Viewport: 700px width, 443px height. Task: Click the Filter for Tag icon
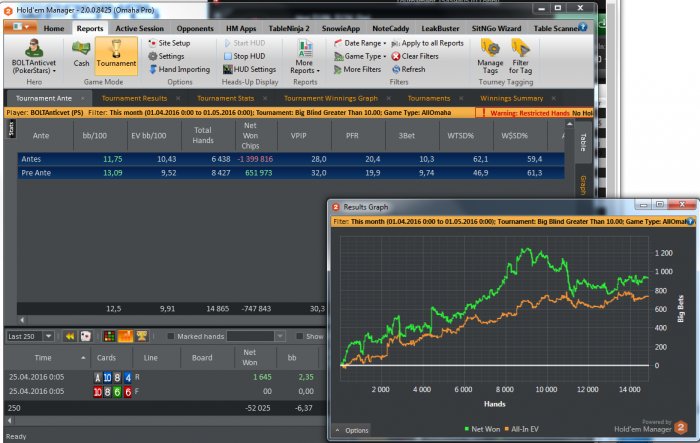[x=521, y=55]
